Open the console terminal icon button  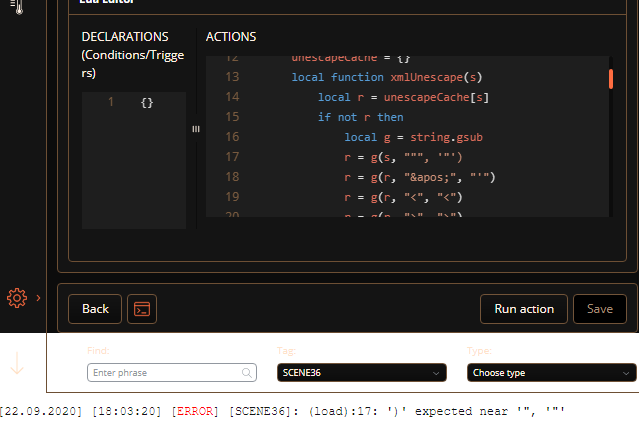tap(142, 309)
